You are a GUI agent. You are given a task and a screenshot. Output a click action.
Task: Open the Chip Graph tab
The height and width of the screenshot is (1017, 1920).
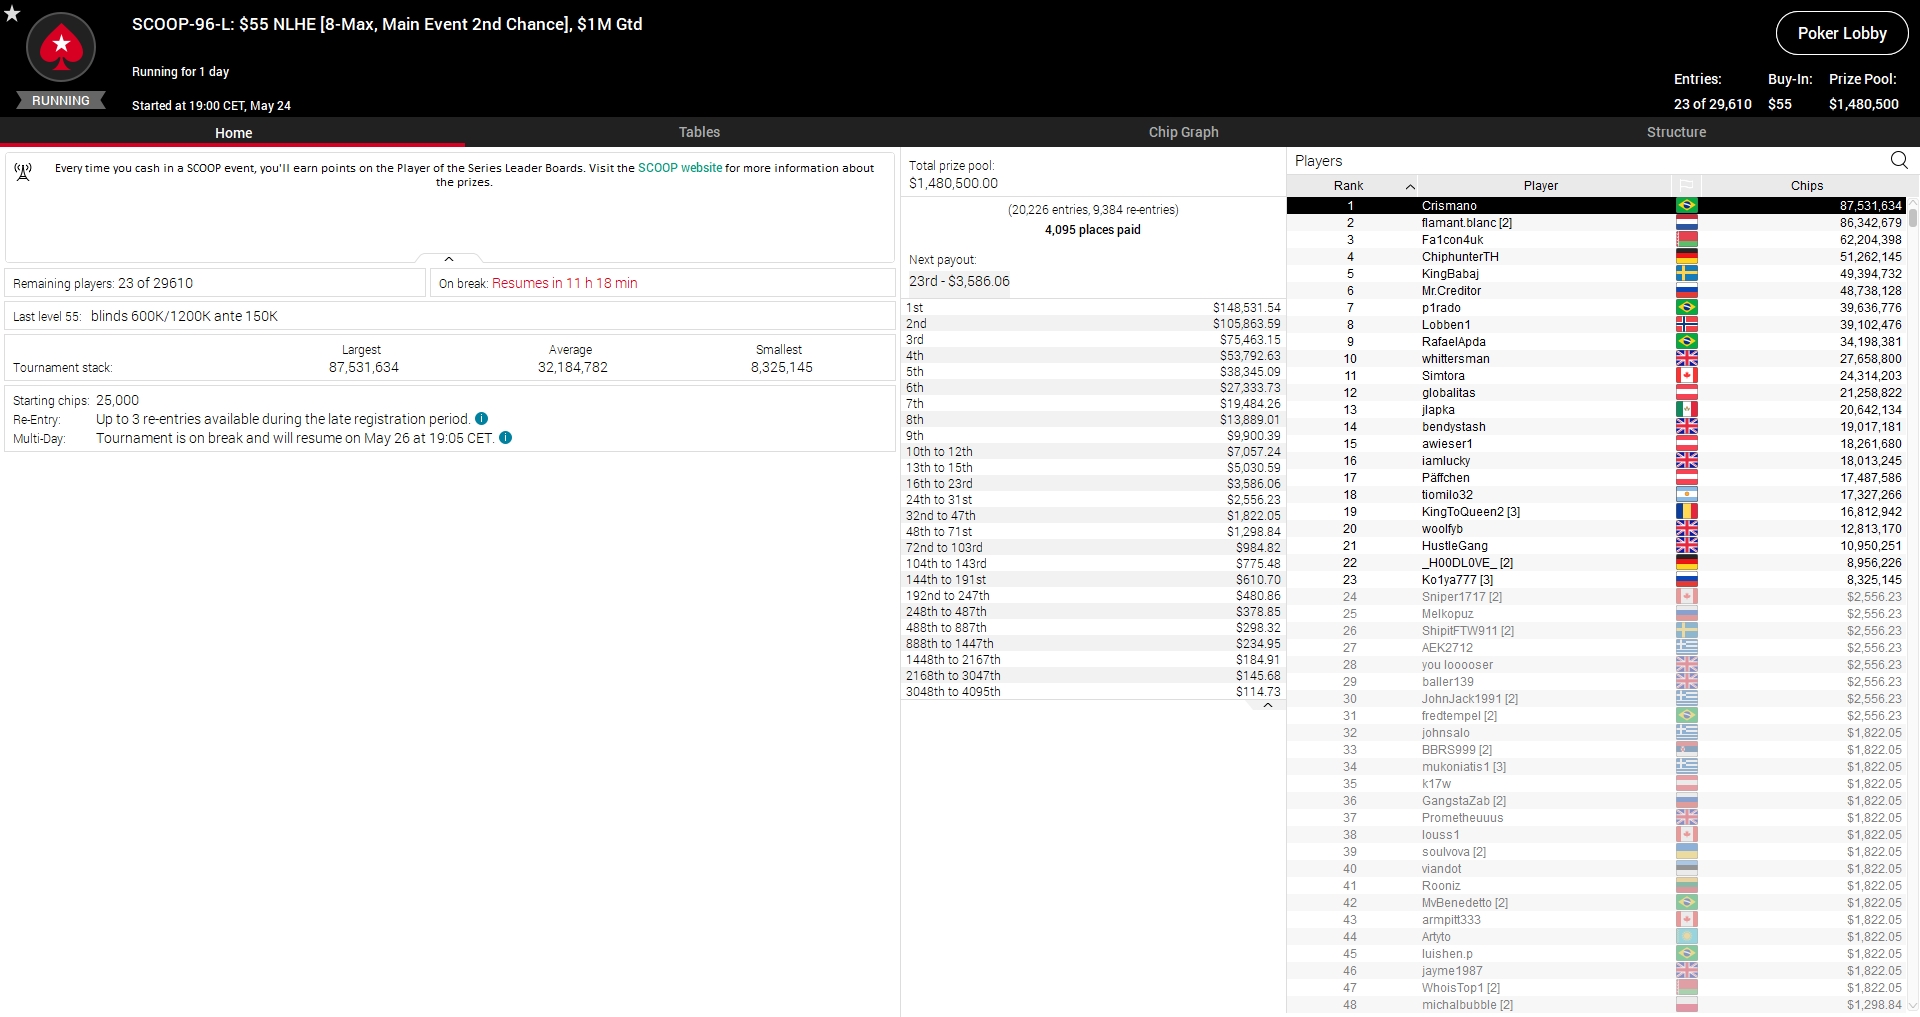[1183, 132]
